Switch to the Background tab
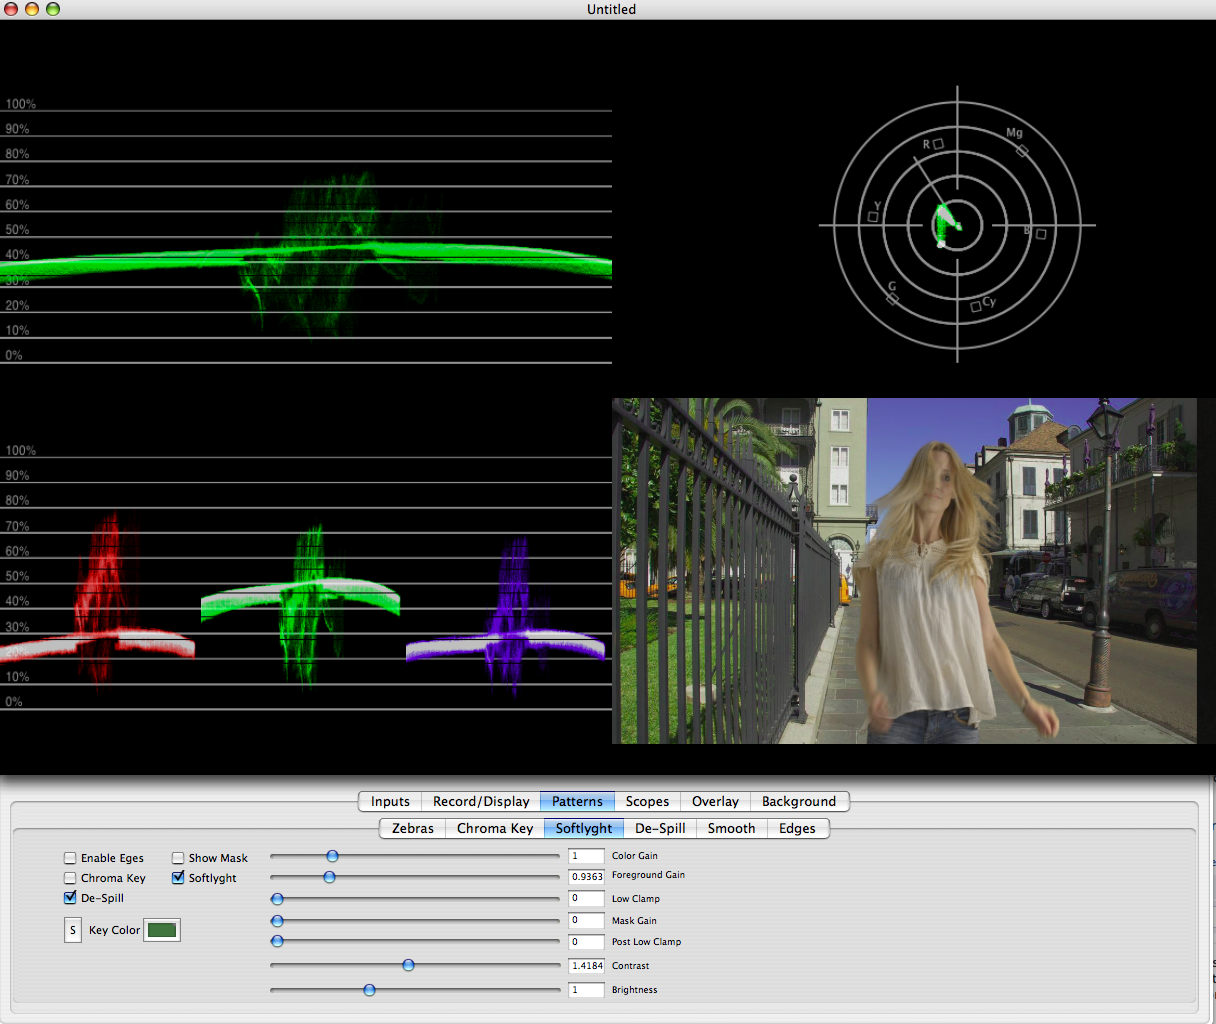This screenshot has height=1024, width=1216. tap(799, 801)
